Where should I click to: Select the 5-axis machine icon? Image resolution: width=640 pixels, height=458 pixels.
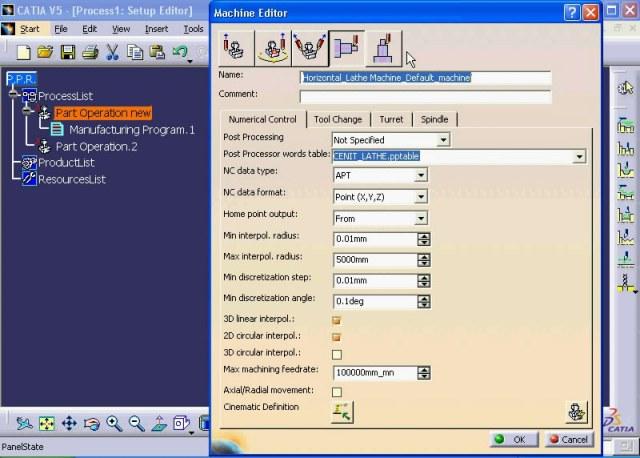310,48
